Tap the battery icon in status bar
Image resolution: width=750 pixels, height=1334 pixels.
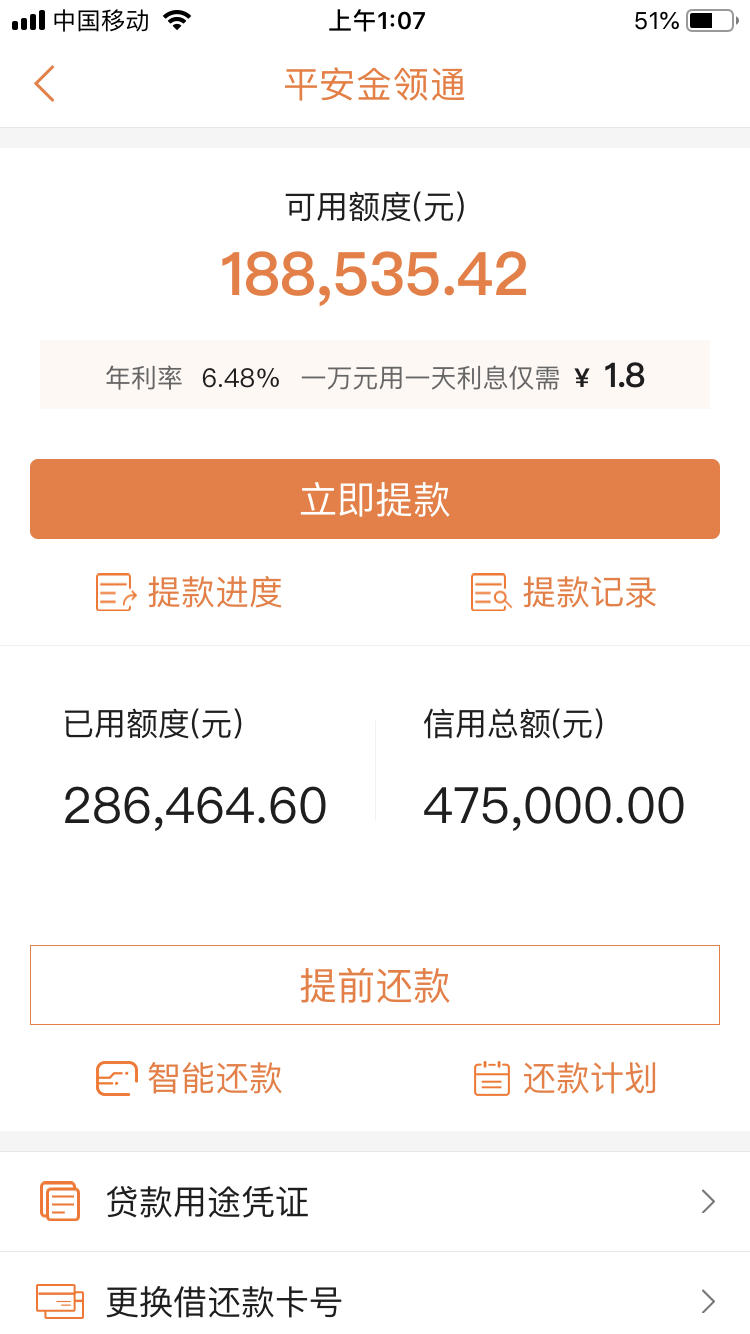pos(711,20)
